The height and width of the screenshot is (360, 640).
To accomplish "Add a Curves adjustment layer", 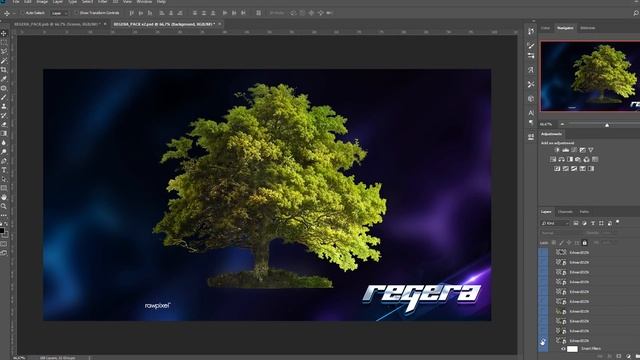I will point(574,150).
